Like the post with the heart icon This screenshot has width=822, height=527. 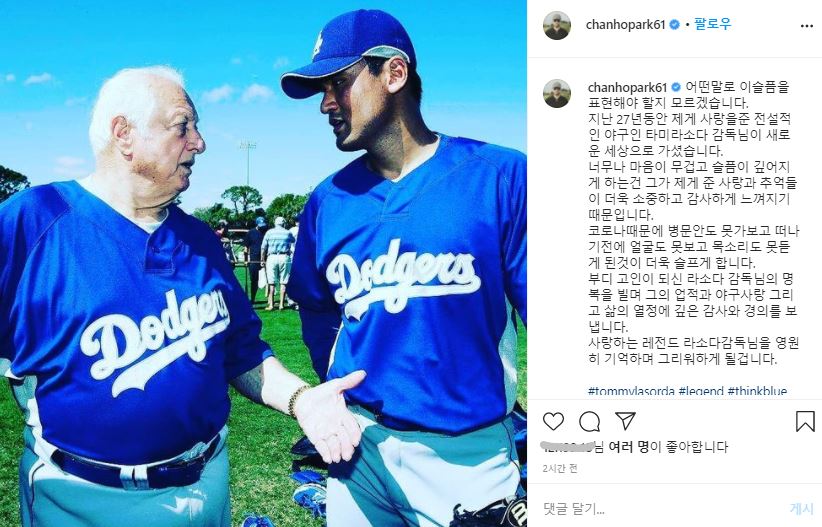553,421
